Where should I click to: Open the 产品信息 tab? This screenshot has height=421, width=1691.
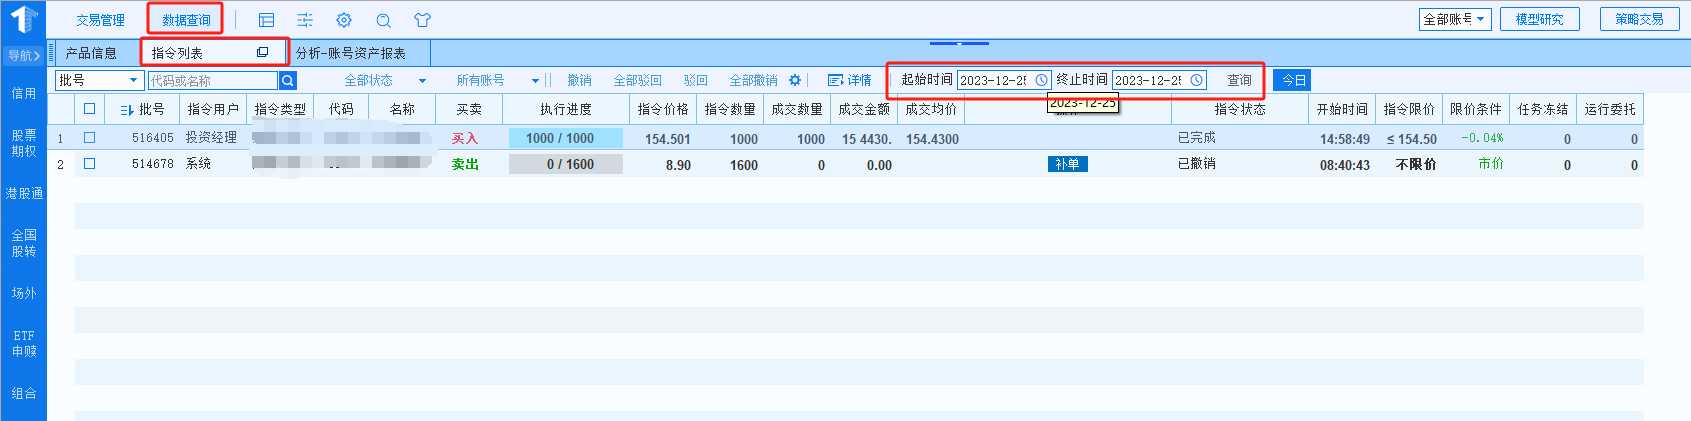pos(91,53)
